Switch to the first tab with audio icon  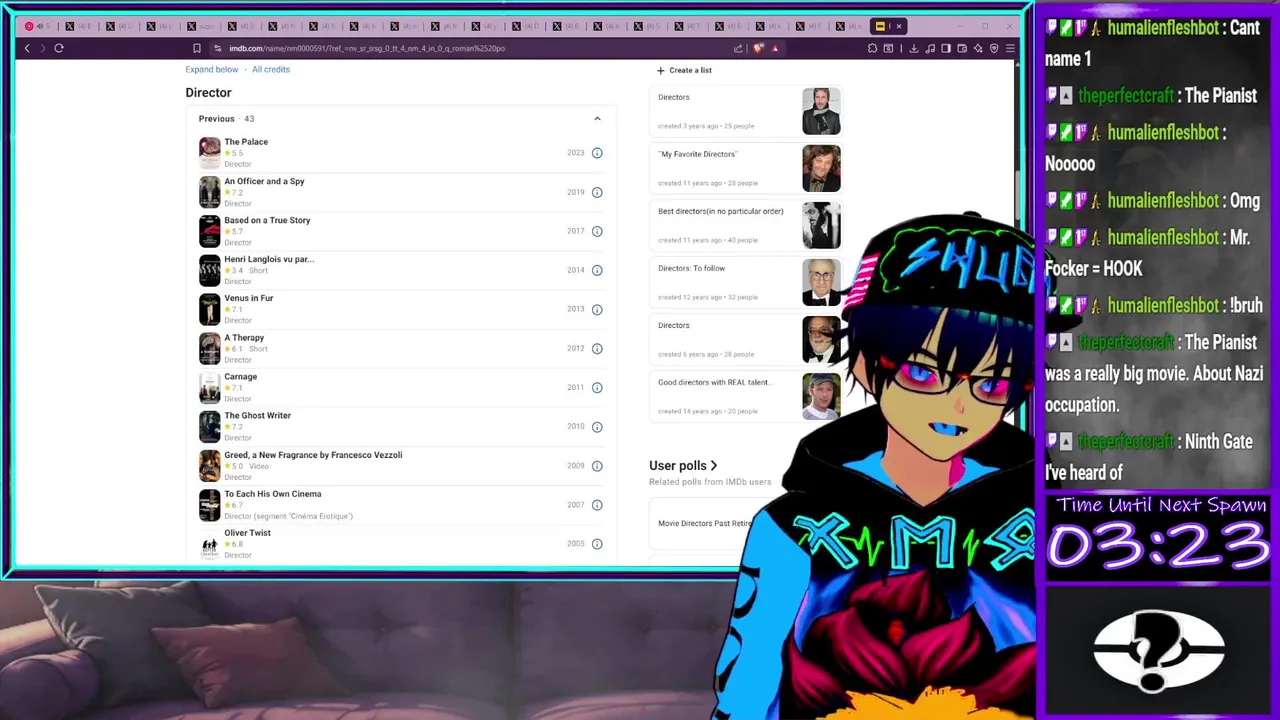(x=35, y=26)
